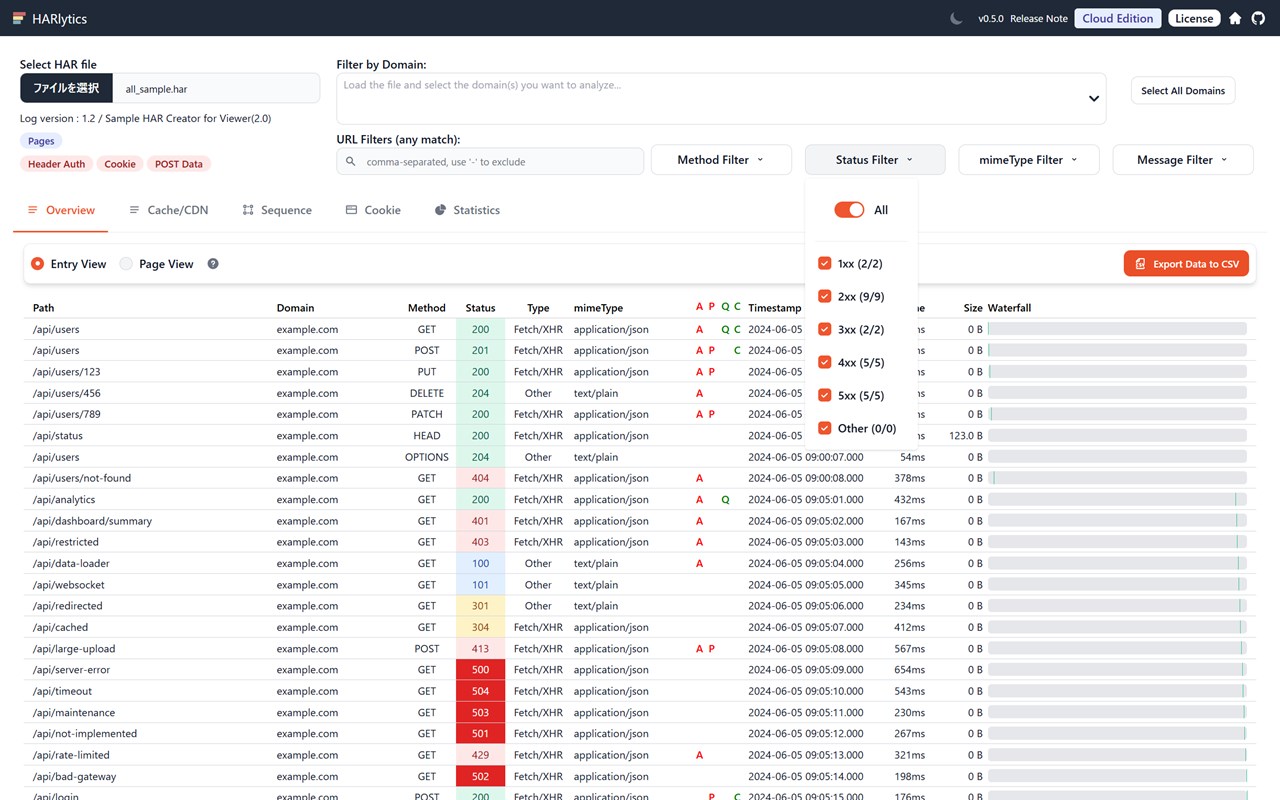Uncheck the Other (0/0) checkbox
1280x800 pixels.
tap(825, 428)
